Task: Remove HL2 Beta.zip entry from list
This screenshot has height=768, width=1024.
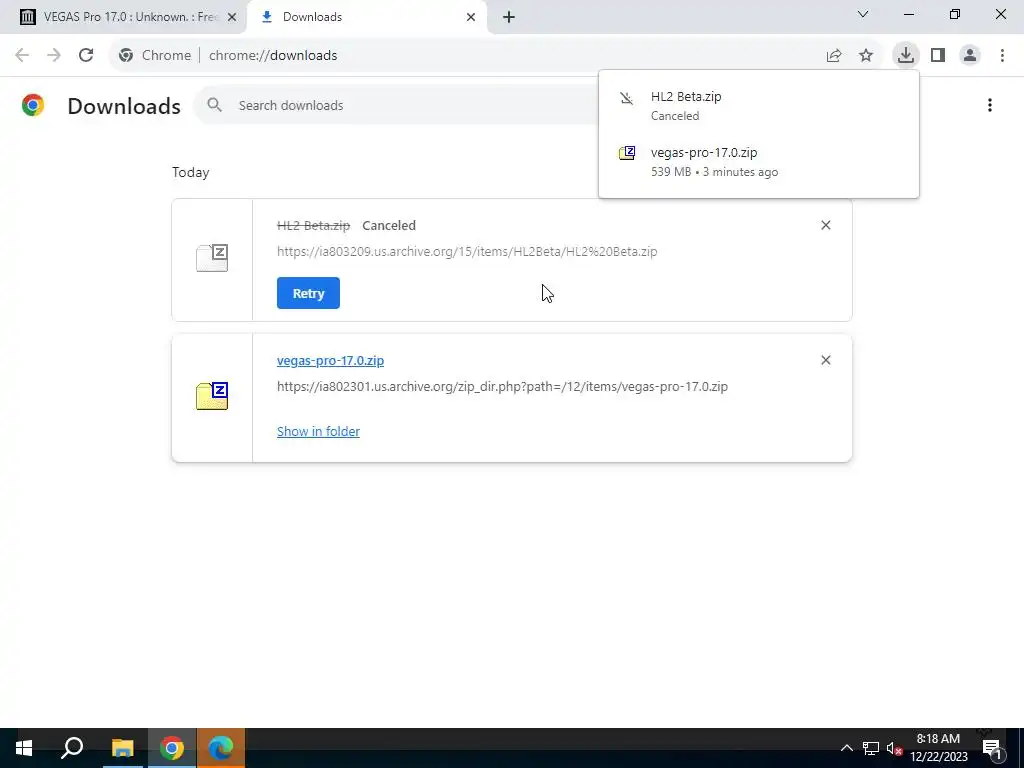Action: pyautogui.click(x=825, y=225)
